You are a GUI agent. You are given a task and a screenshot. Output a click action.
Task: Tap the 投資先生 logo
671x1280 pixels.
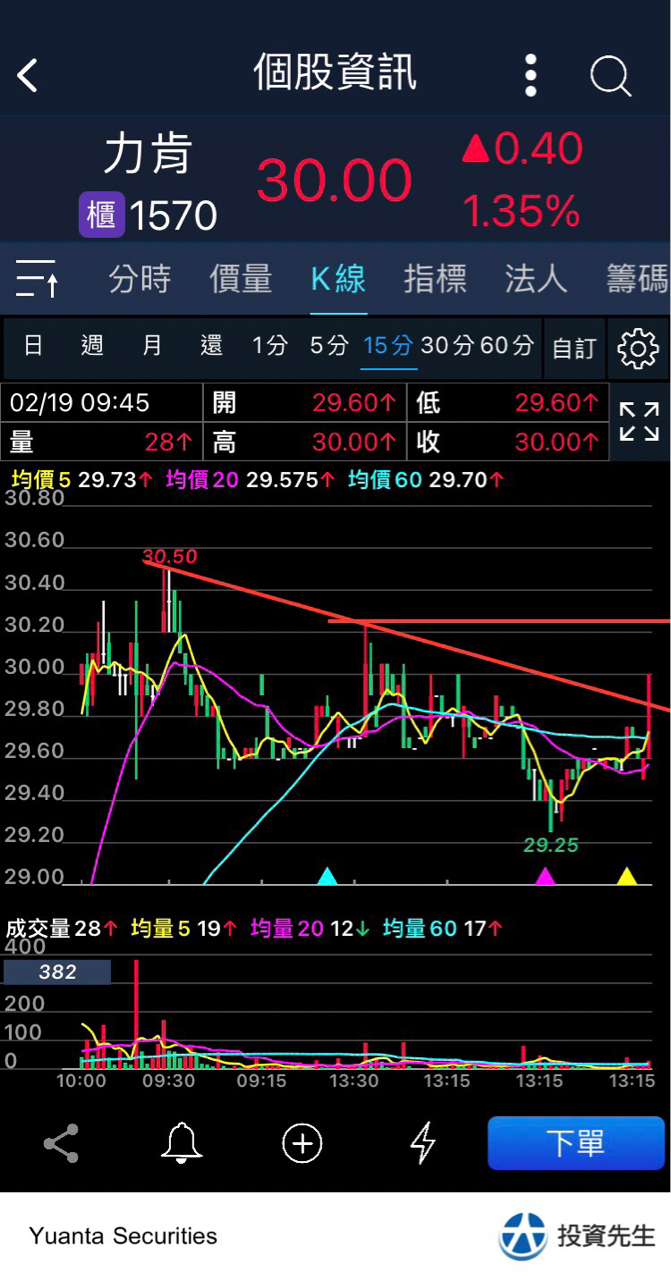tap(579, 1236)
